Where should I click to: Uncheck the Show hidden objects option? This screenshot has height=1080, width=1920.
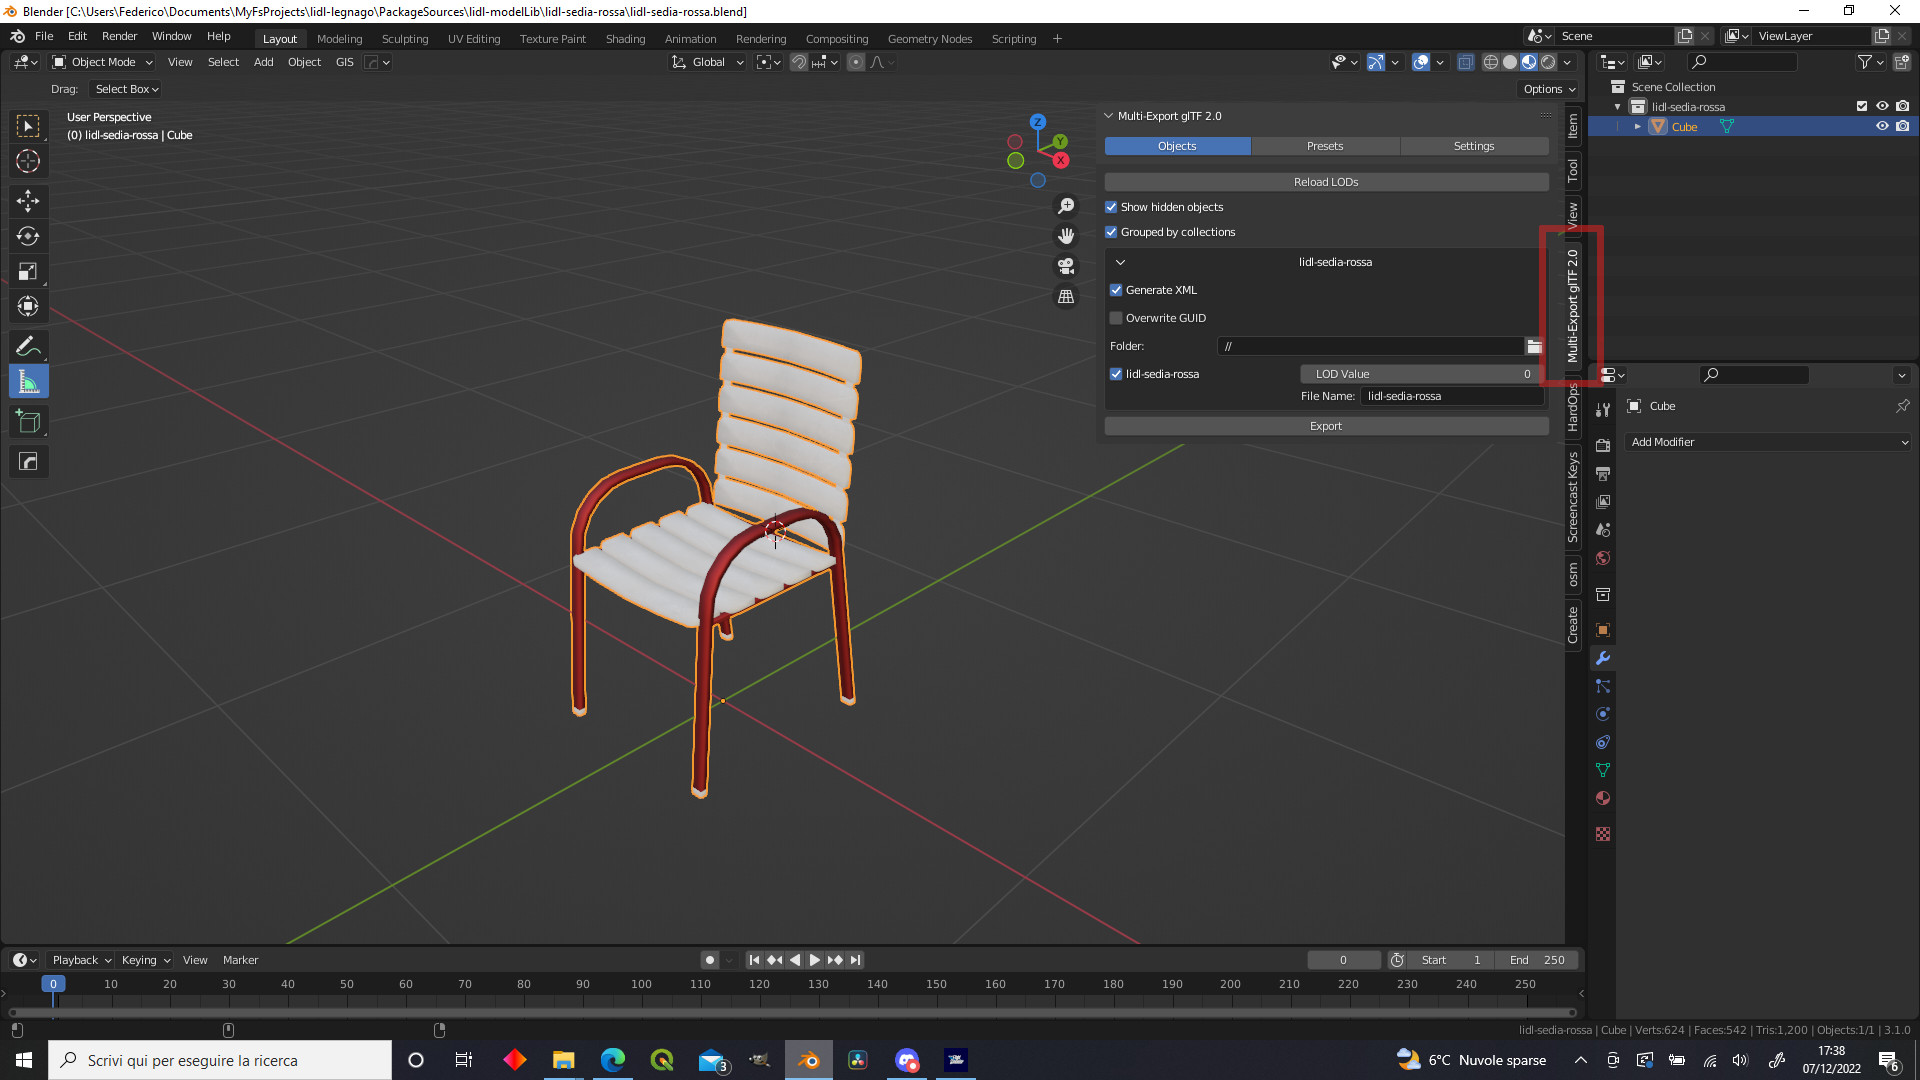click(x=1111, y=207)
